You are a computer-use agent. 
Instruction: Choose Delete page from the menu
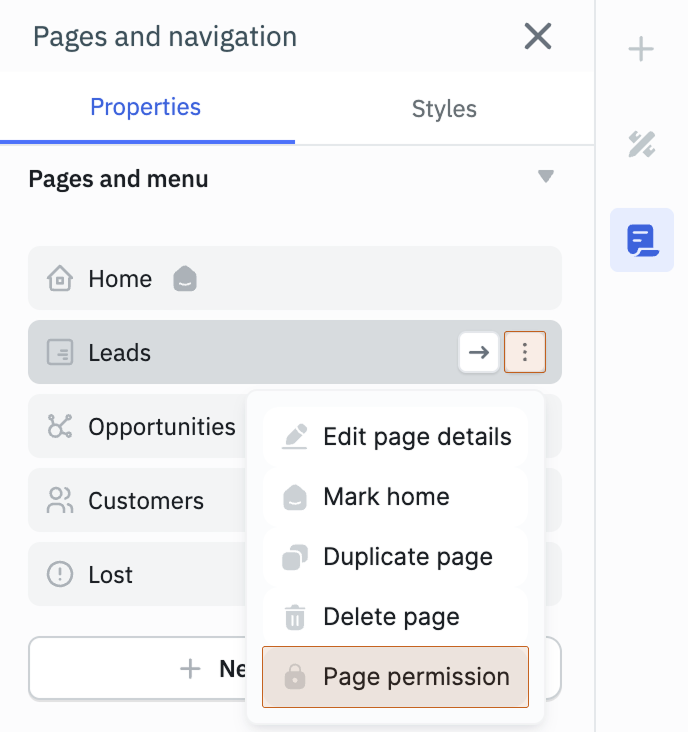(395, 617)
